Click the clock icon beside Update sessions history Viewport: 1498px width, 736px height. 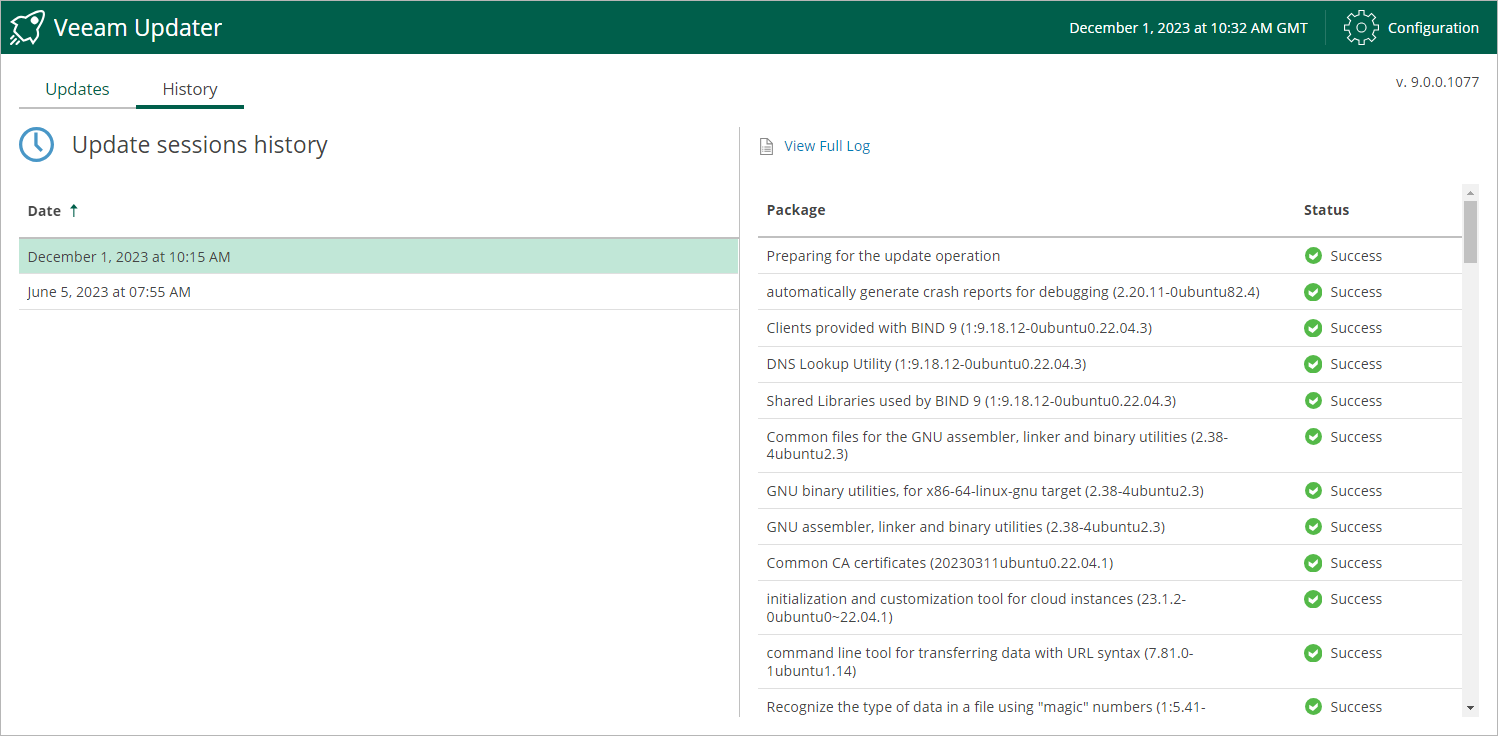37,145
